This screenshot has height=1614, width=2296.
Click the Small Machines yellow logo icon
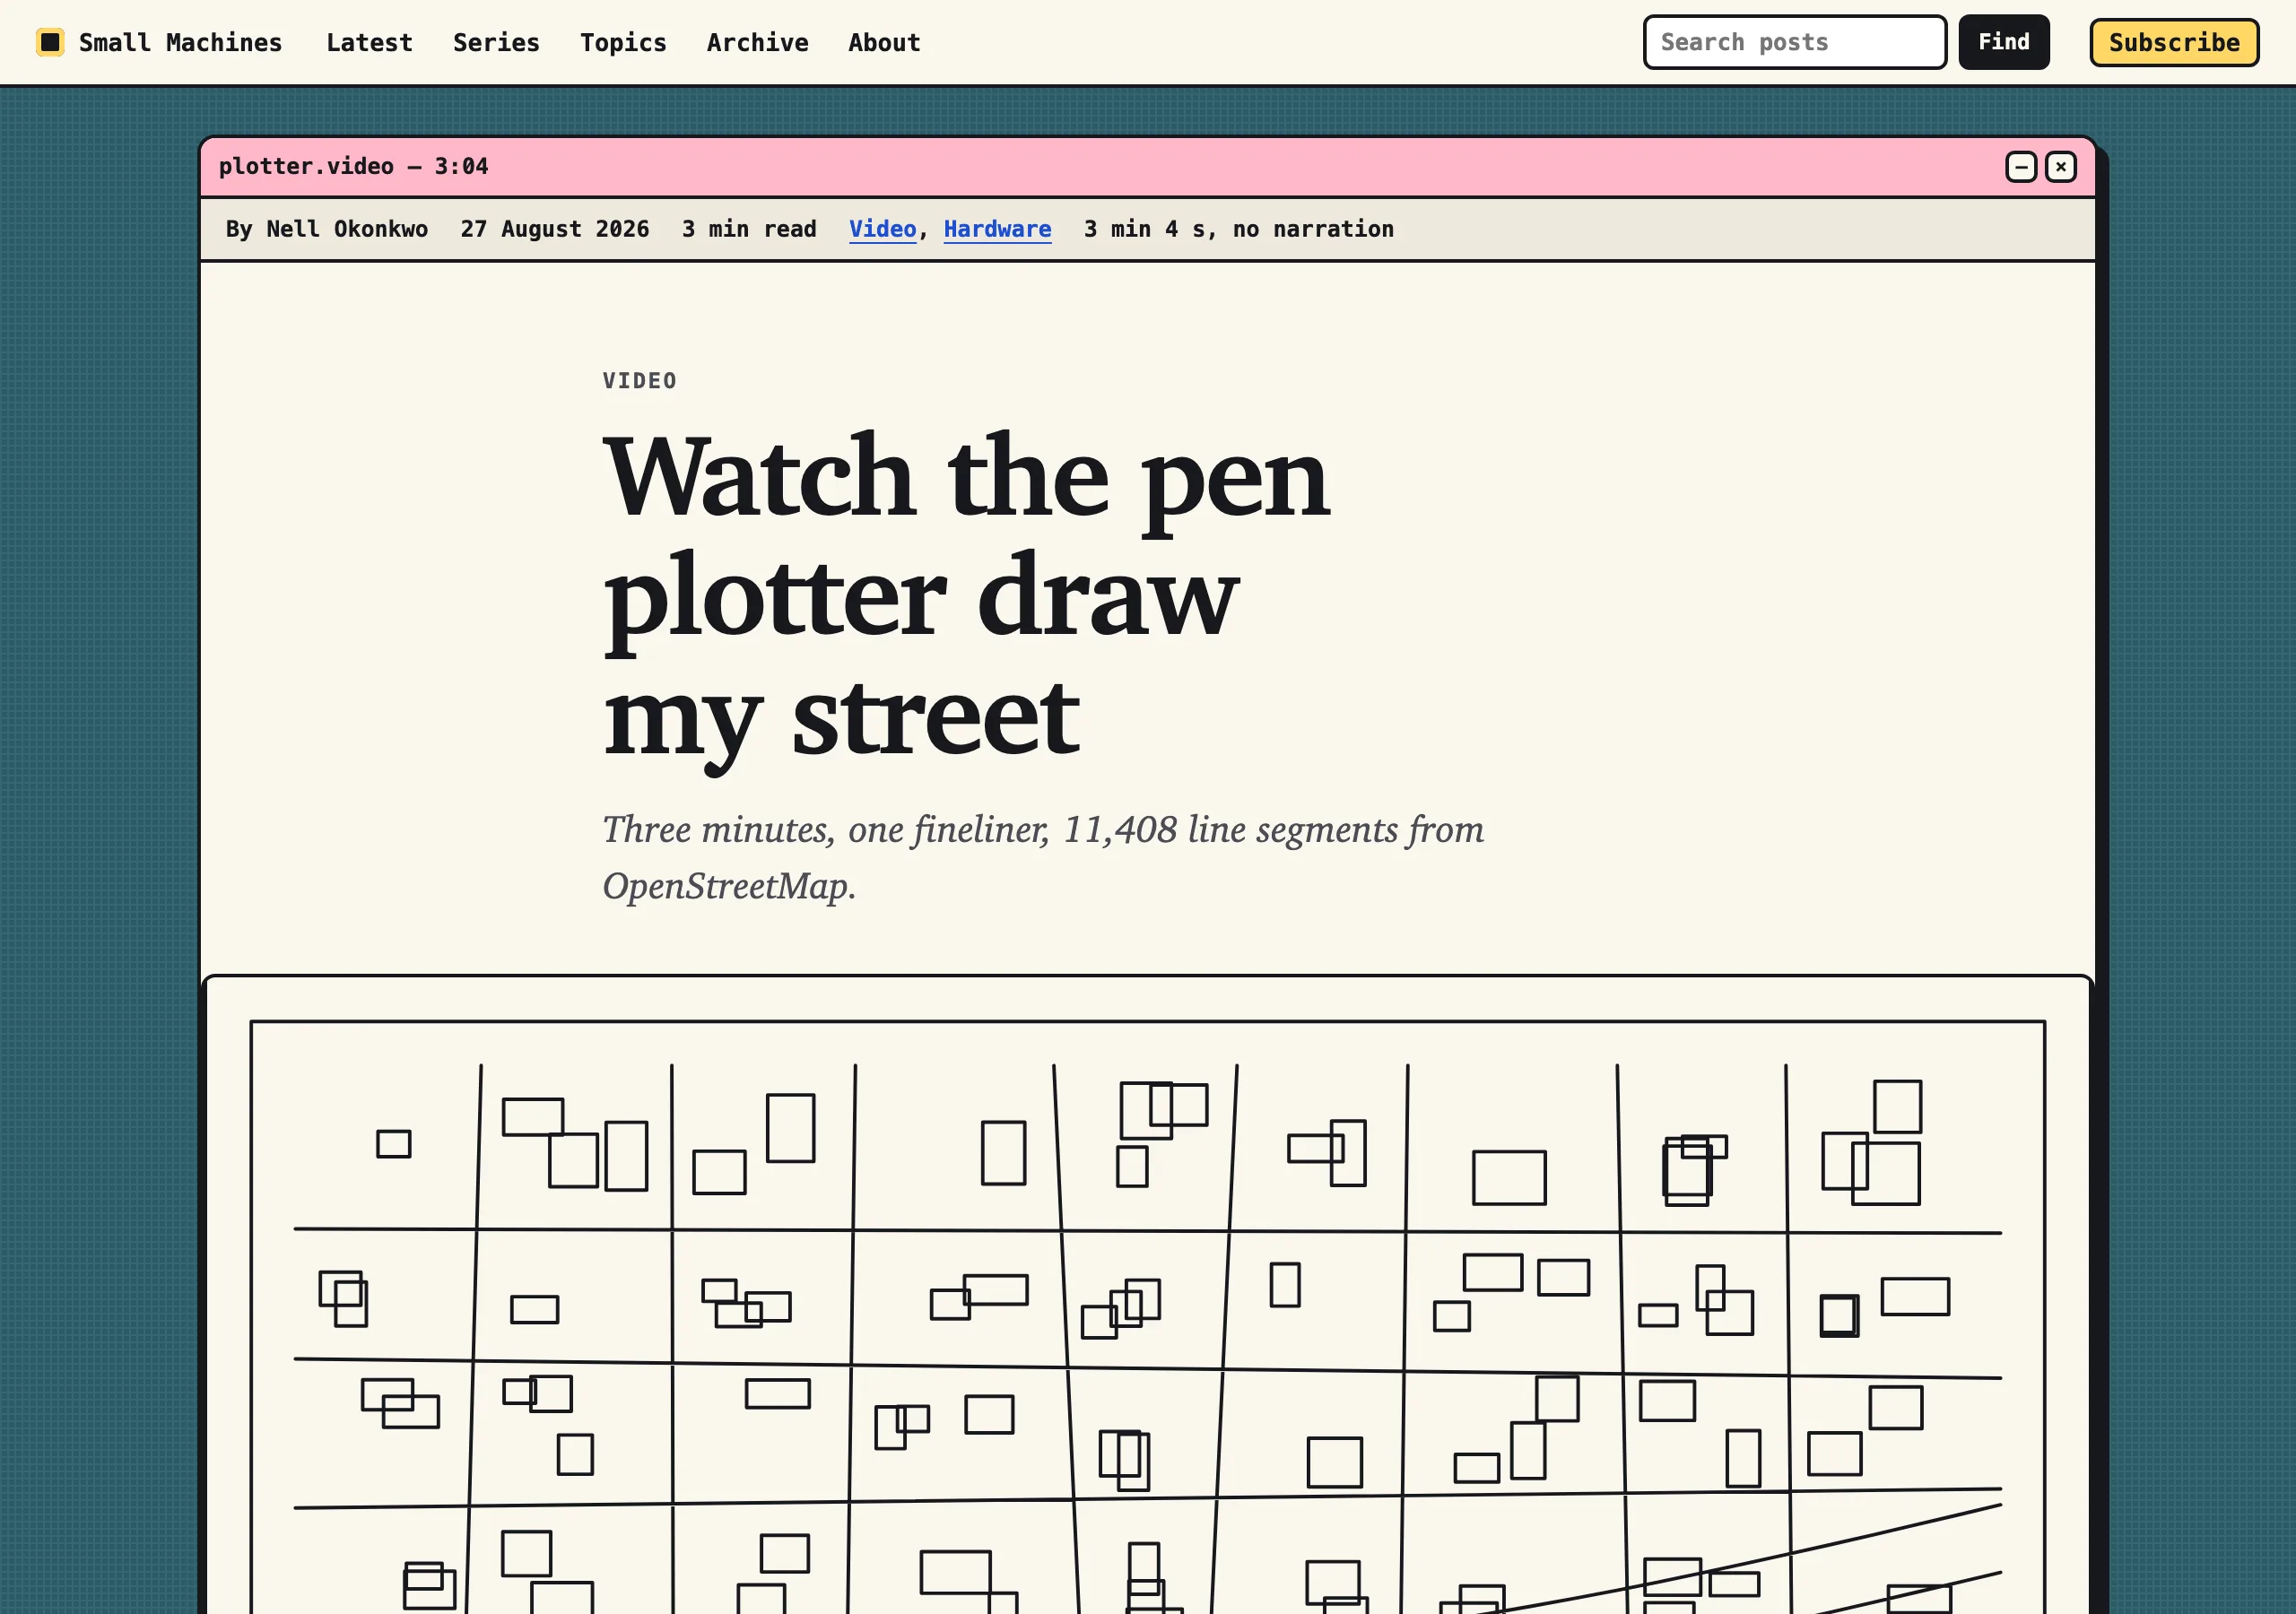pos(50,42)
